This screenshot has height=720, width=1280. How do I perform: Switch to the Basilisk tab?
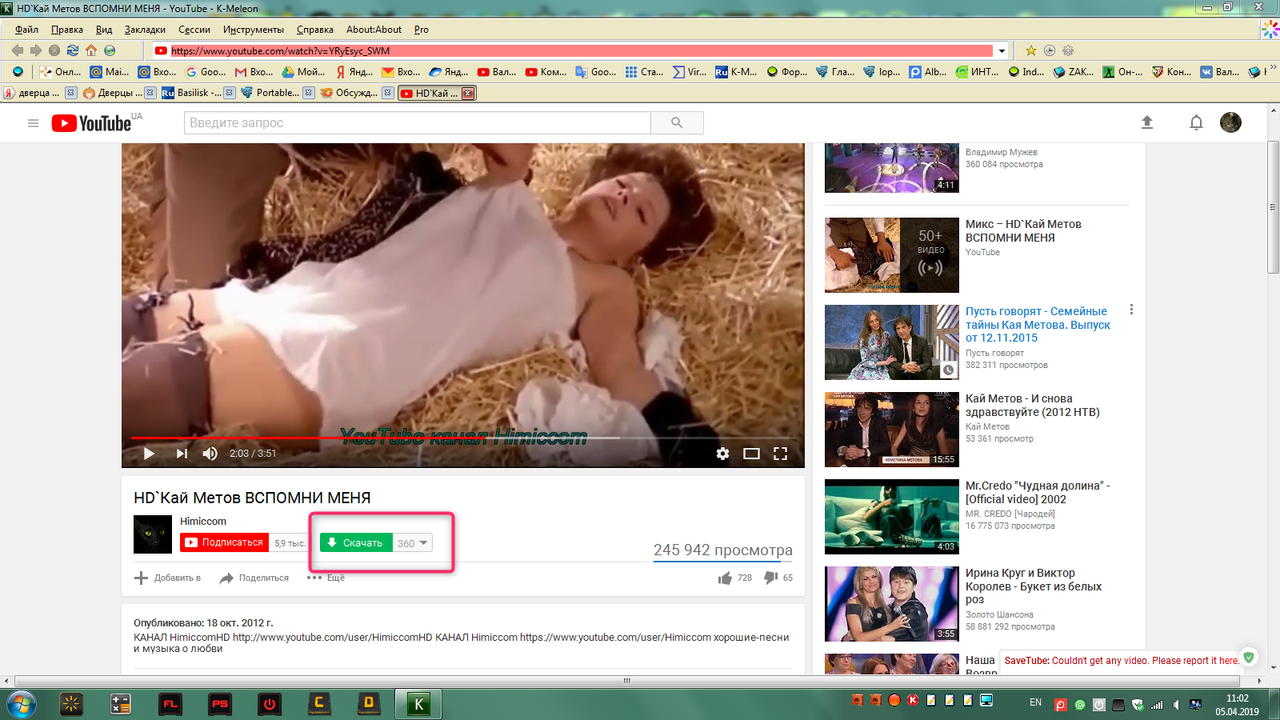199,93
